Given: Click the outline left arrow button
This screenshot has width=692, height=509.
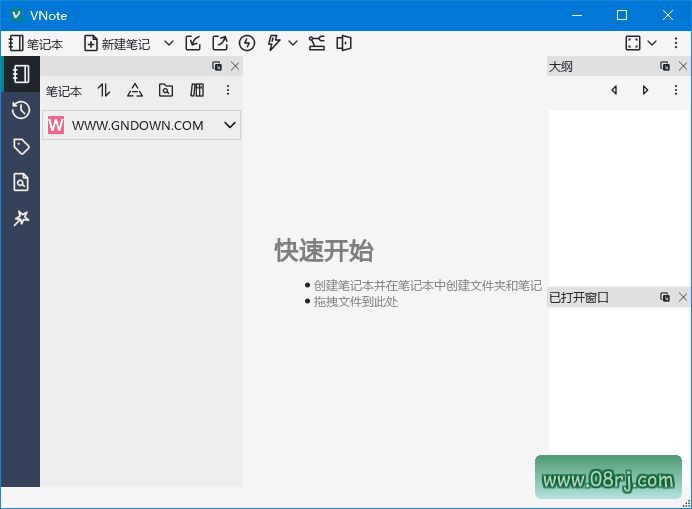Looking at the screenshot, I should (614, 90).
